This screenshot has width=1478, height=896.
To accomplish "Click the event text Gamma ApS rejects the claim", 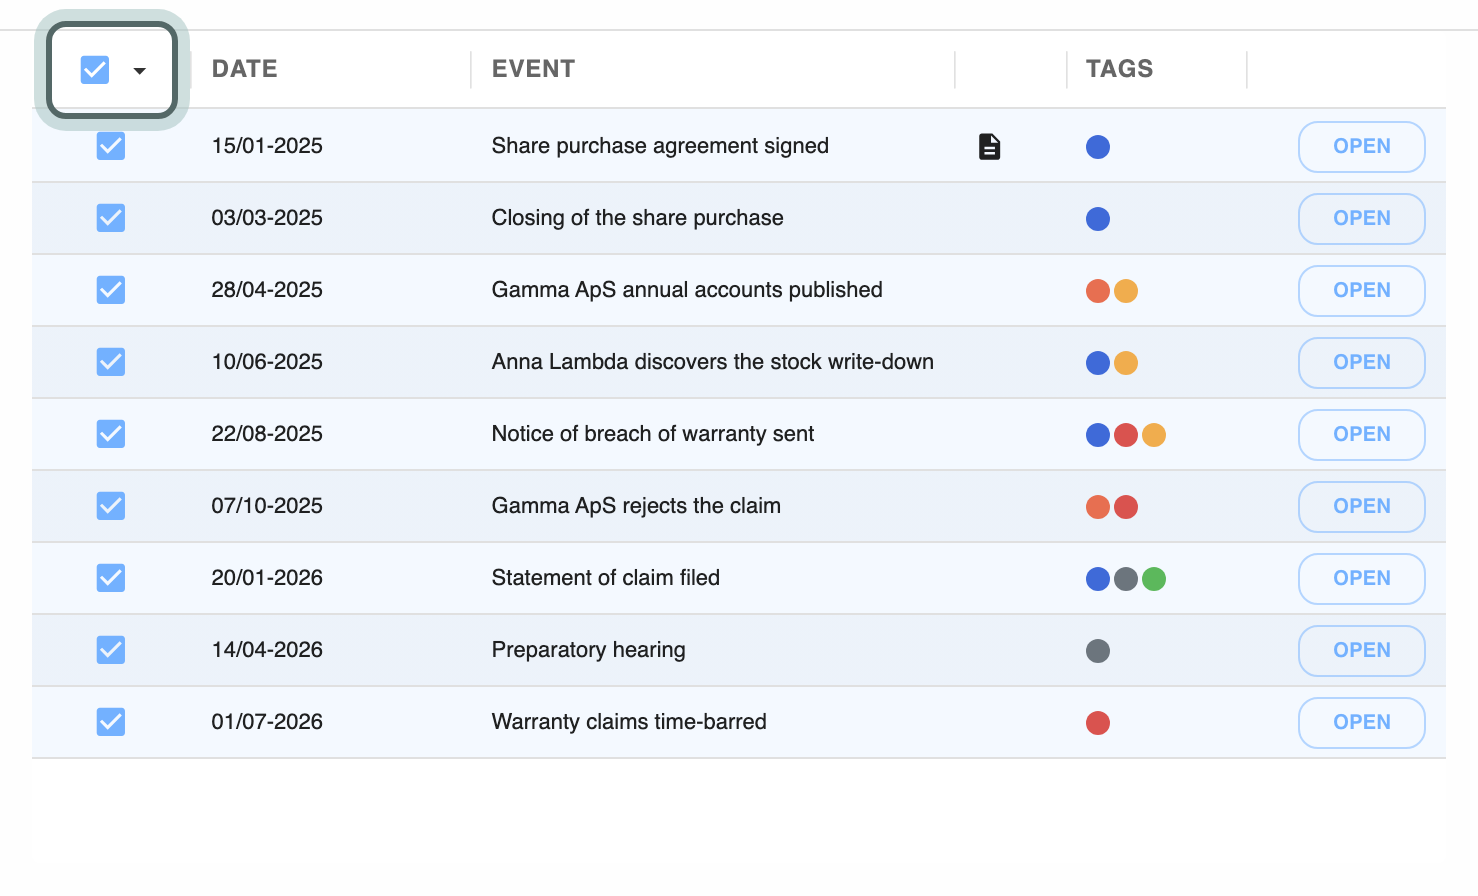I will (x=636, y=506).
